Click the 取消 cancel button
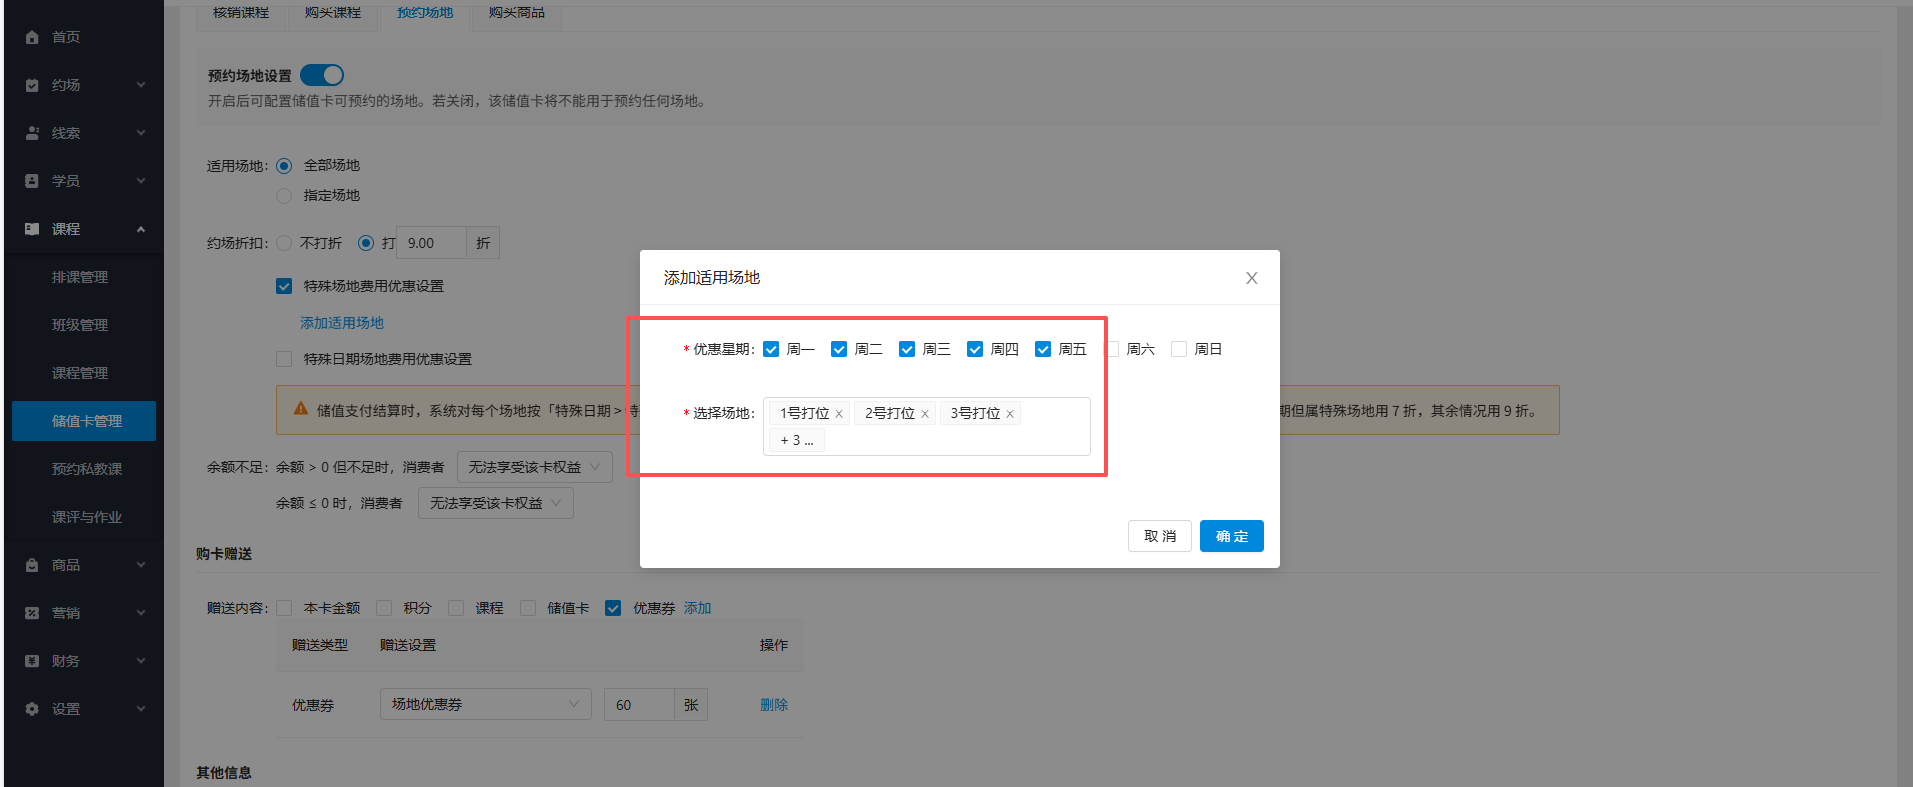This screenshot has width=1913, height=787. point(1160,536)
